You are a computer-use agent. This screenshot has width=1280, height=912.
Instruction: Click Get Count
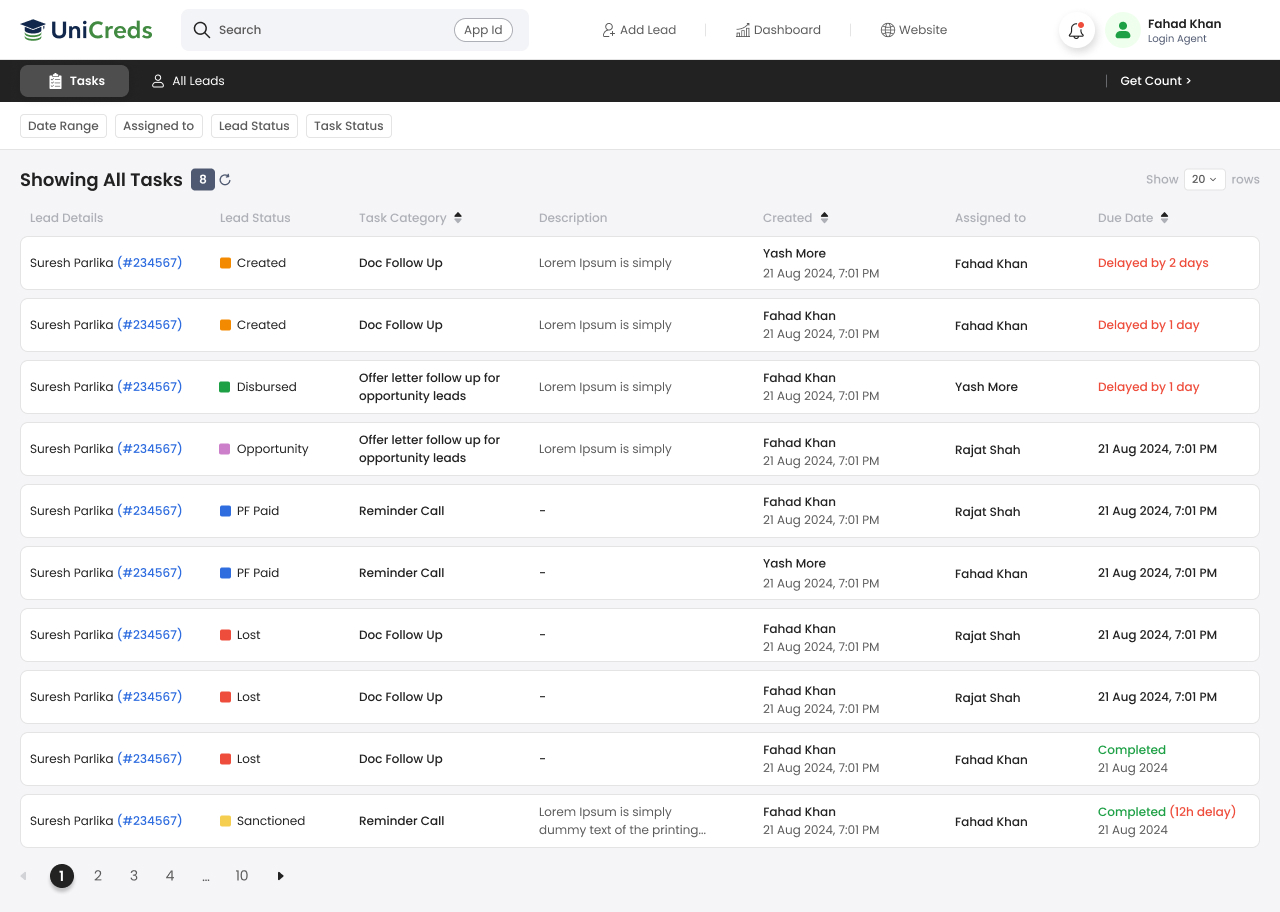(1155, 81)
